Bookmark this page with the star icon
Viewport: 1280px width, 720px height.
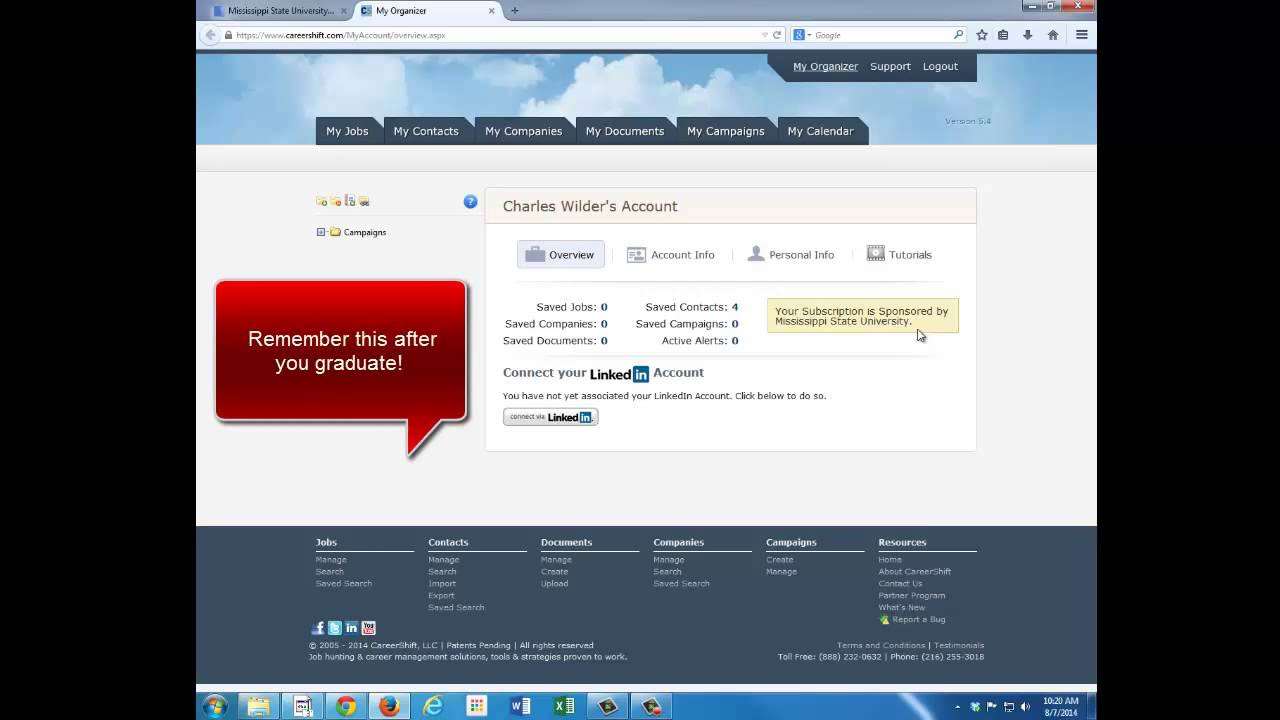point(982,35)
